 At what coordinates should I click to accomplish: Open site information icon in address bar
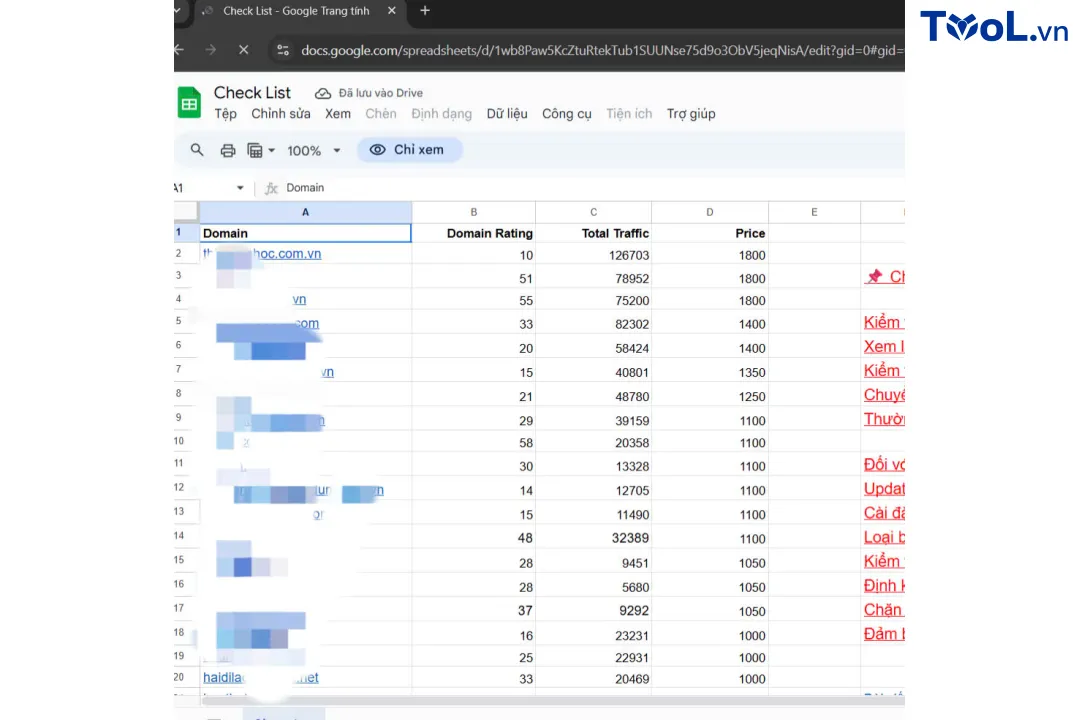(x=283, y=50)
